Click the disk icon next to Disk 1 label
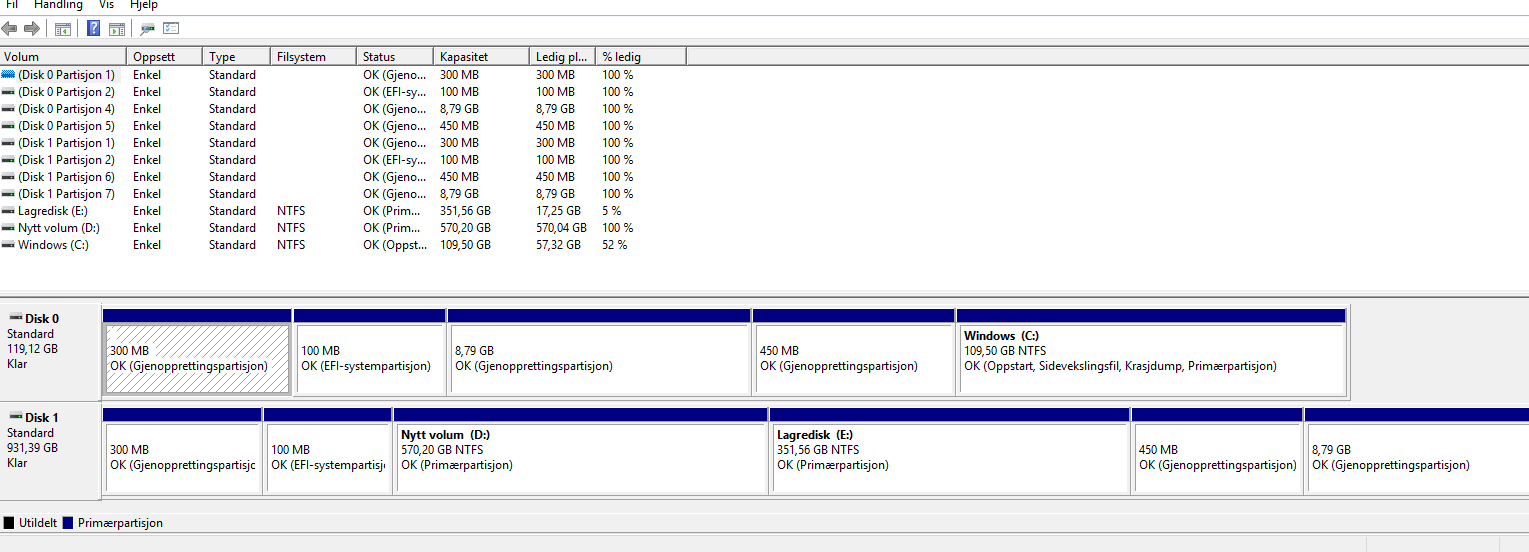 (x=15, y=417)
